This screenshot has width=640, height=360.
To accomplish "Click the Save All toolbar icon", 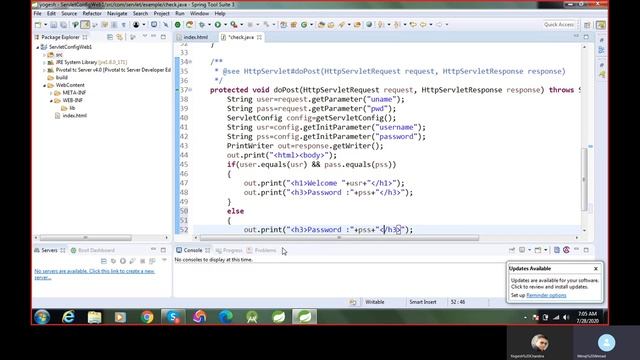I will [63, 25].
